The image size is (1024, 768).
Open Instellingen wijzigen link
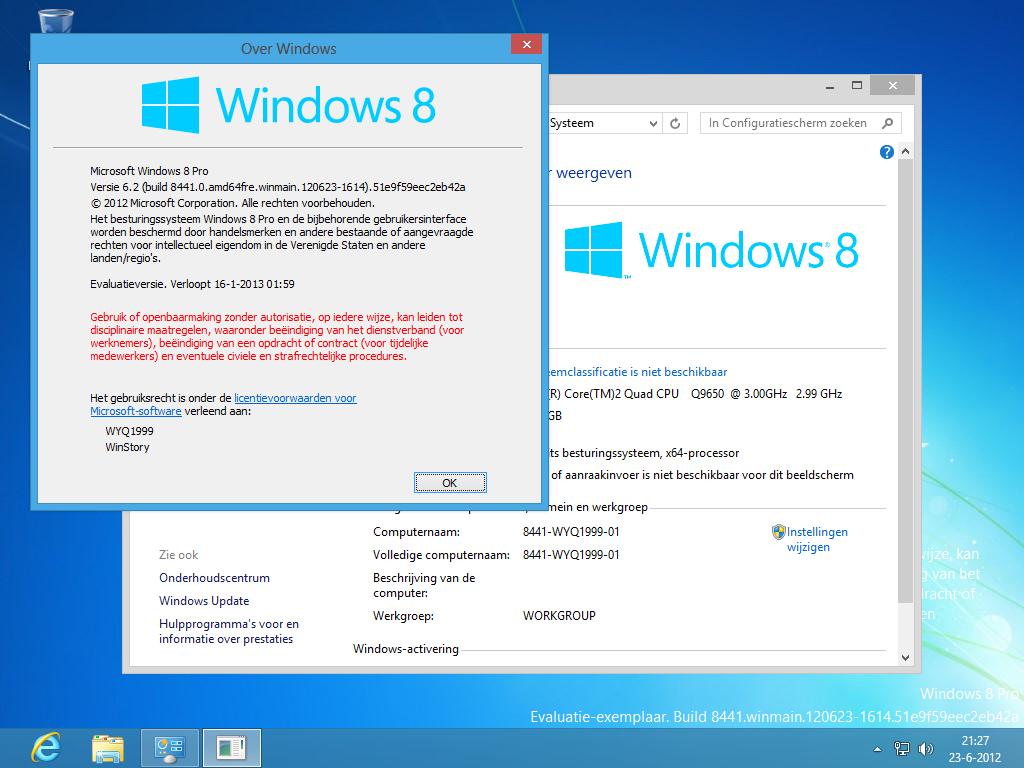tap(816, 539)
